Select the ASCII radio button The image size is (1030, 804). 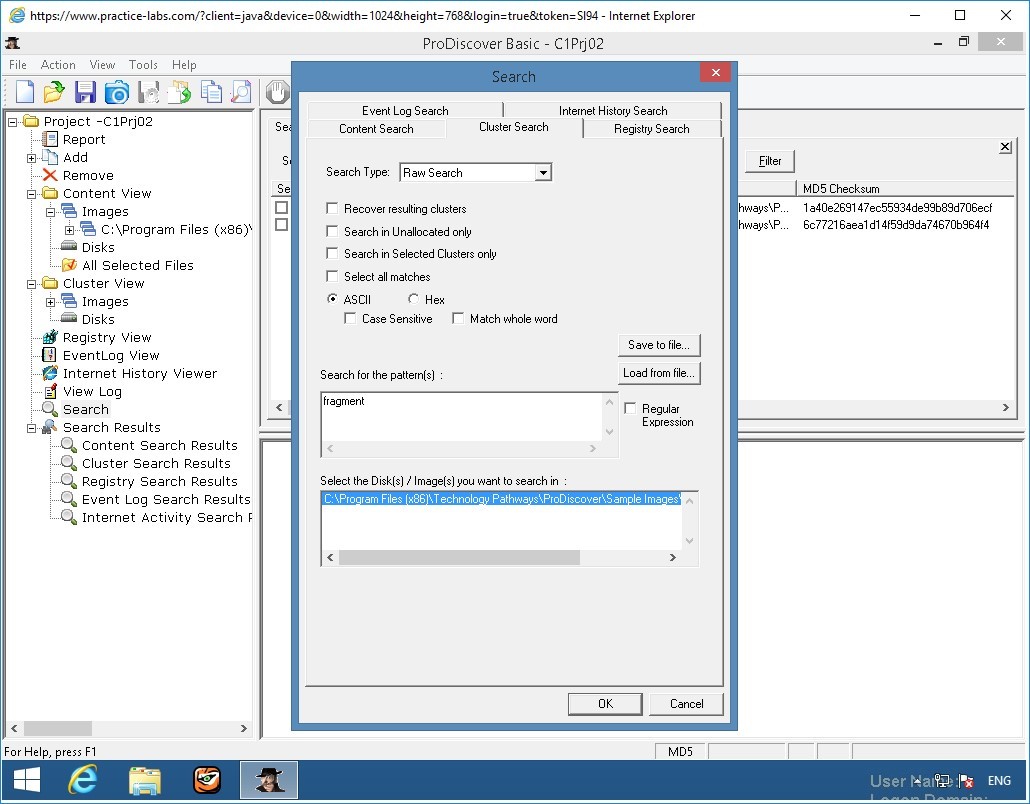point(332,299)
